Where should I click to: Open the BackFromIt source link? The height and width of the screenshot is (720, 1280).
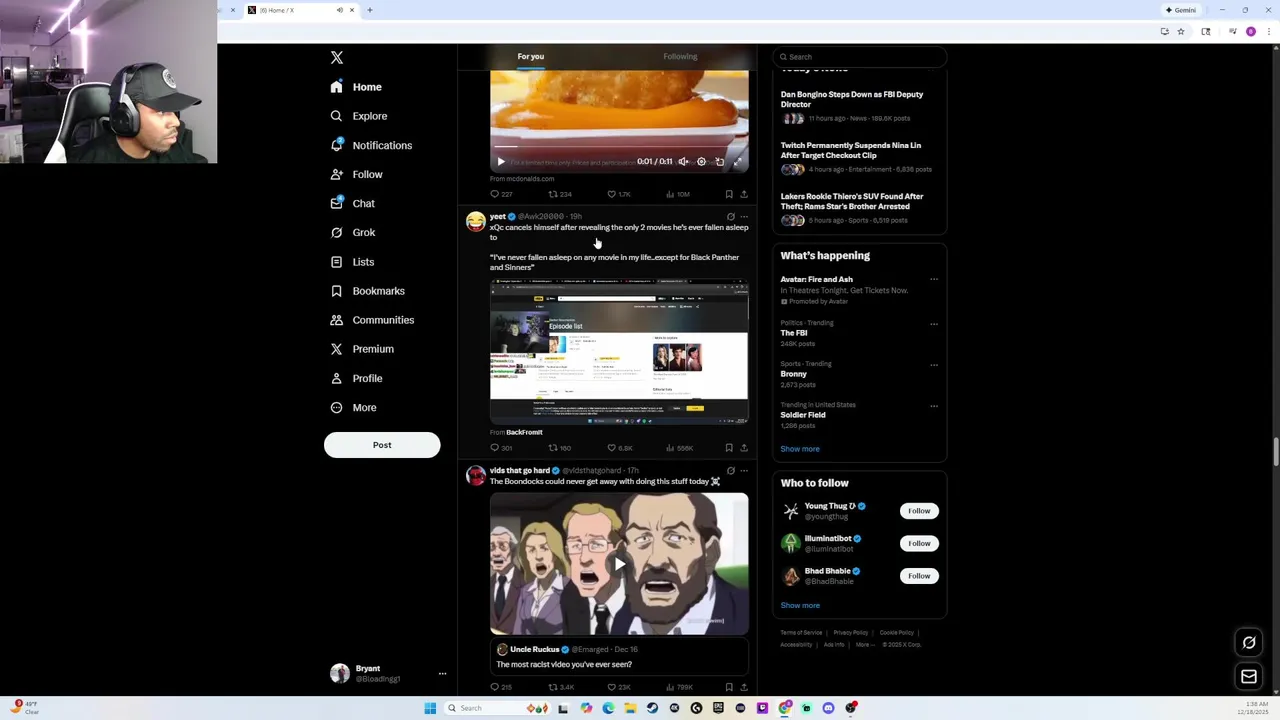(x=524, y=432)
